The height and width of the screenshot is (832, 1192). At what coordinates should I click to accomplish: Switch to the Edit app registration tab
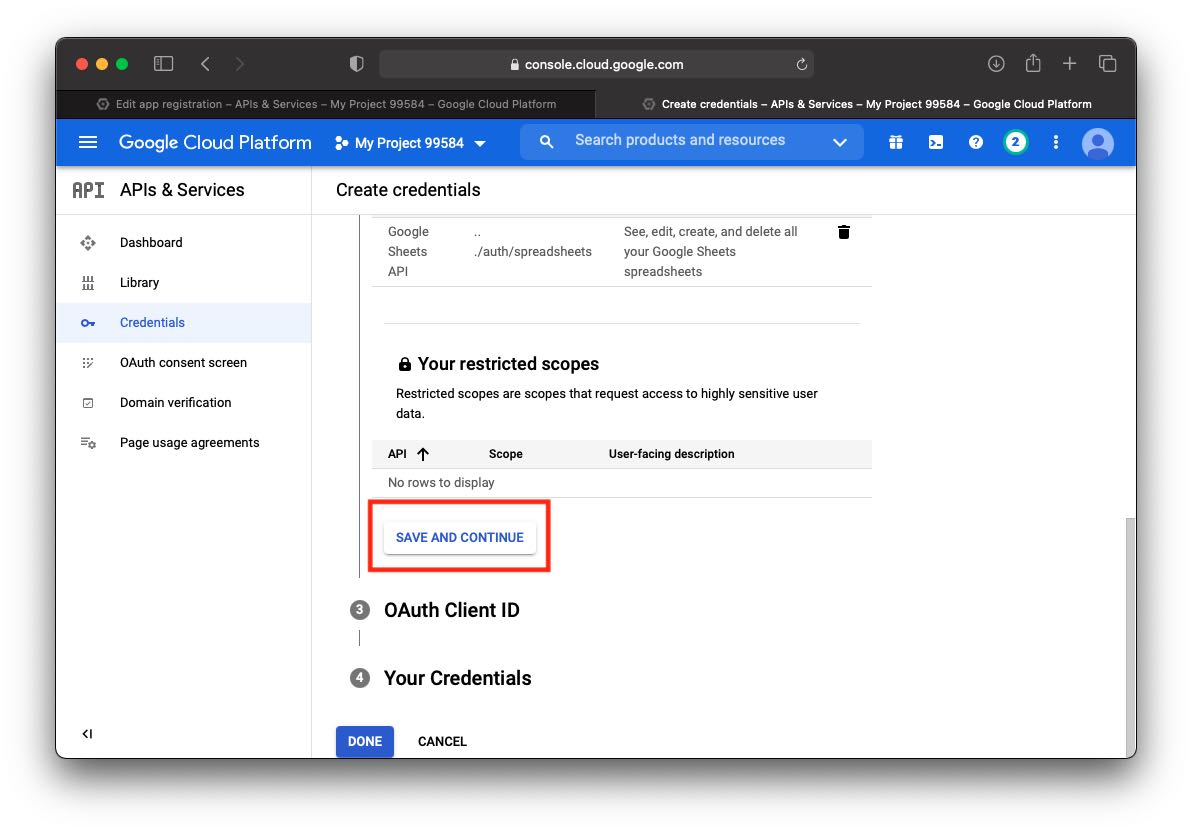coord(326,104)
